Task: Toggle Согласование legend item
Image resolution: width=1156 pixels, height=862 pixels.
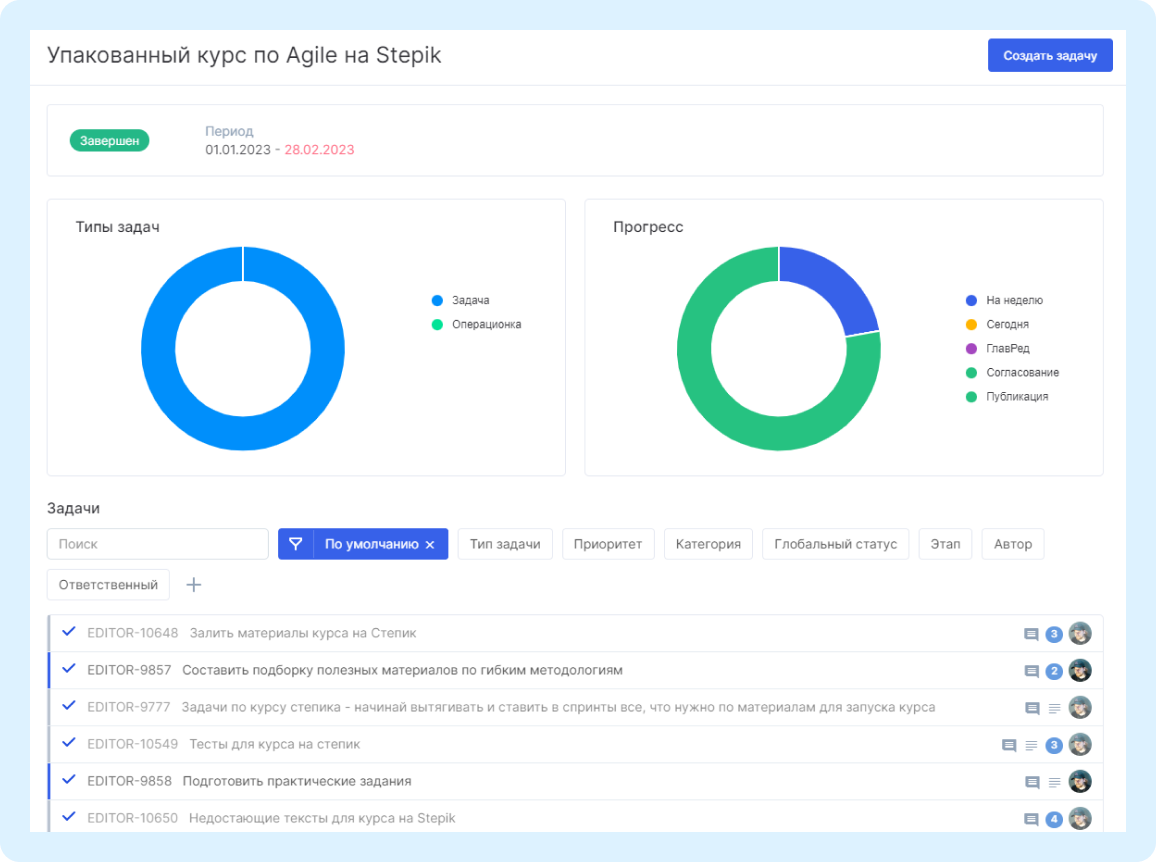Action: click(1012, 372)
